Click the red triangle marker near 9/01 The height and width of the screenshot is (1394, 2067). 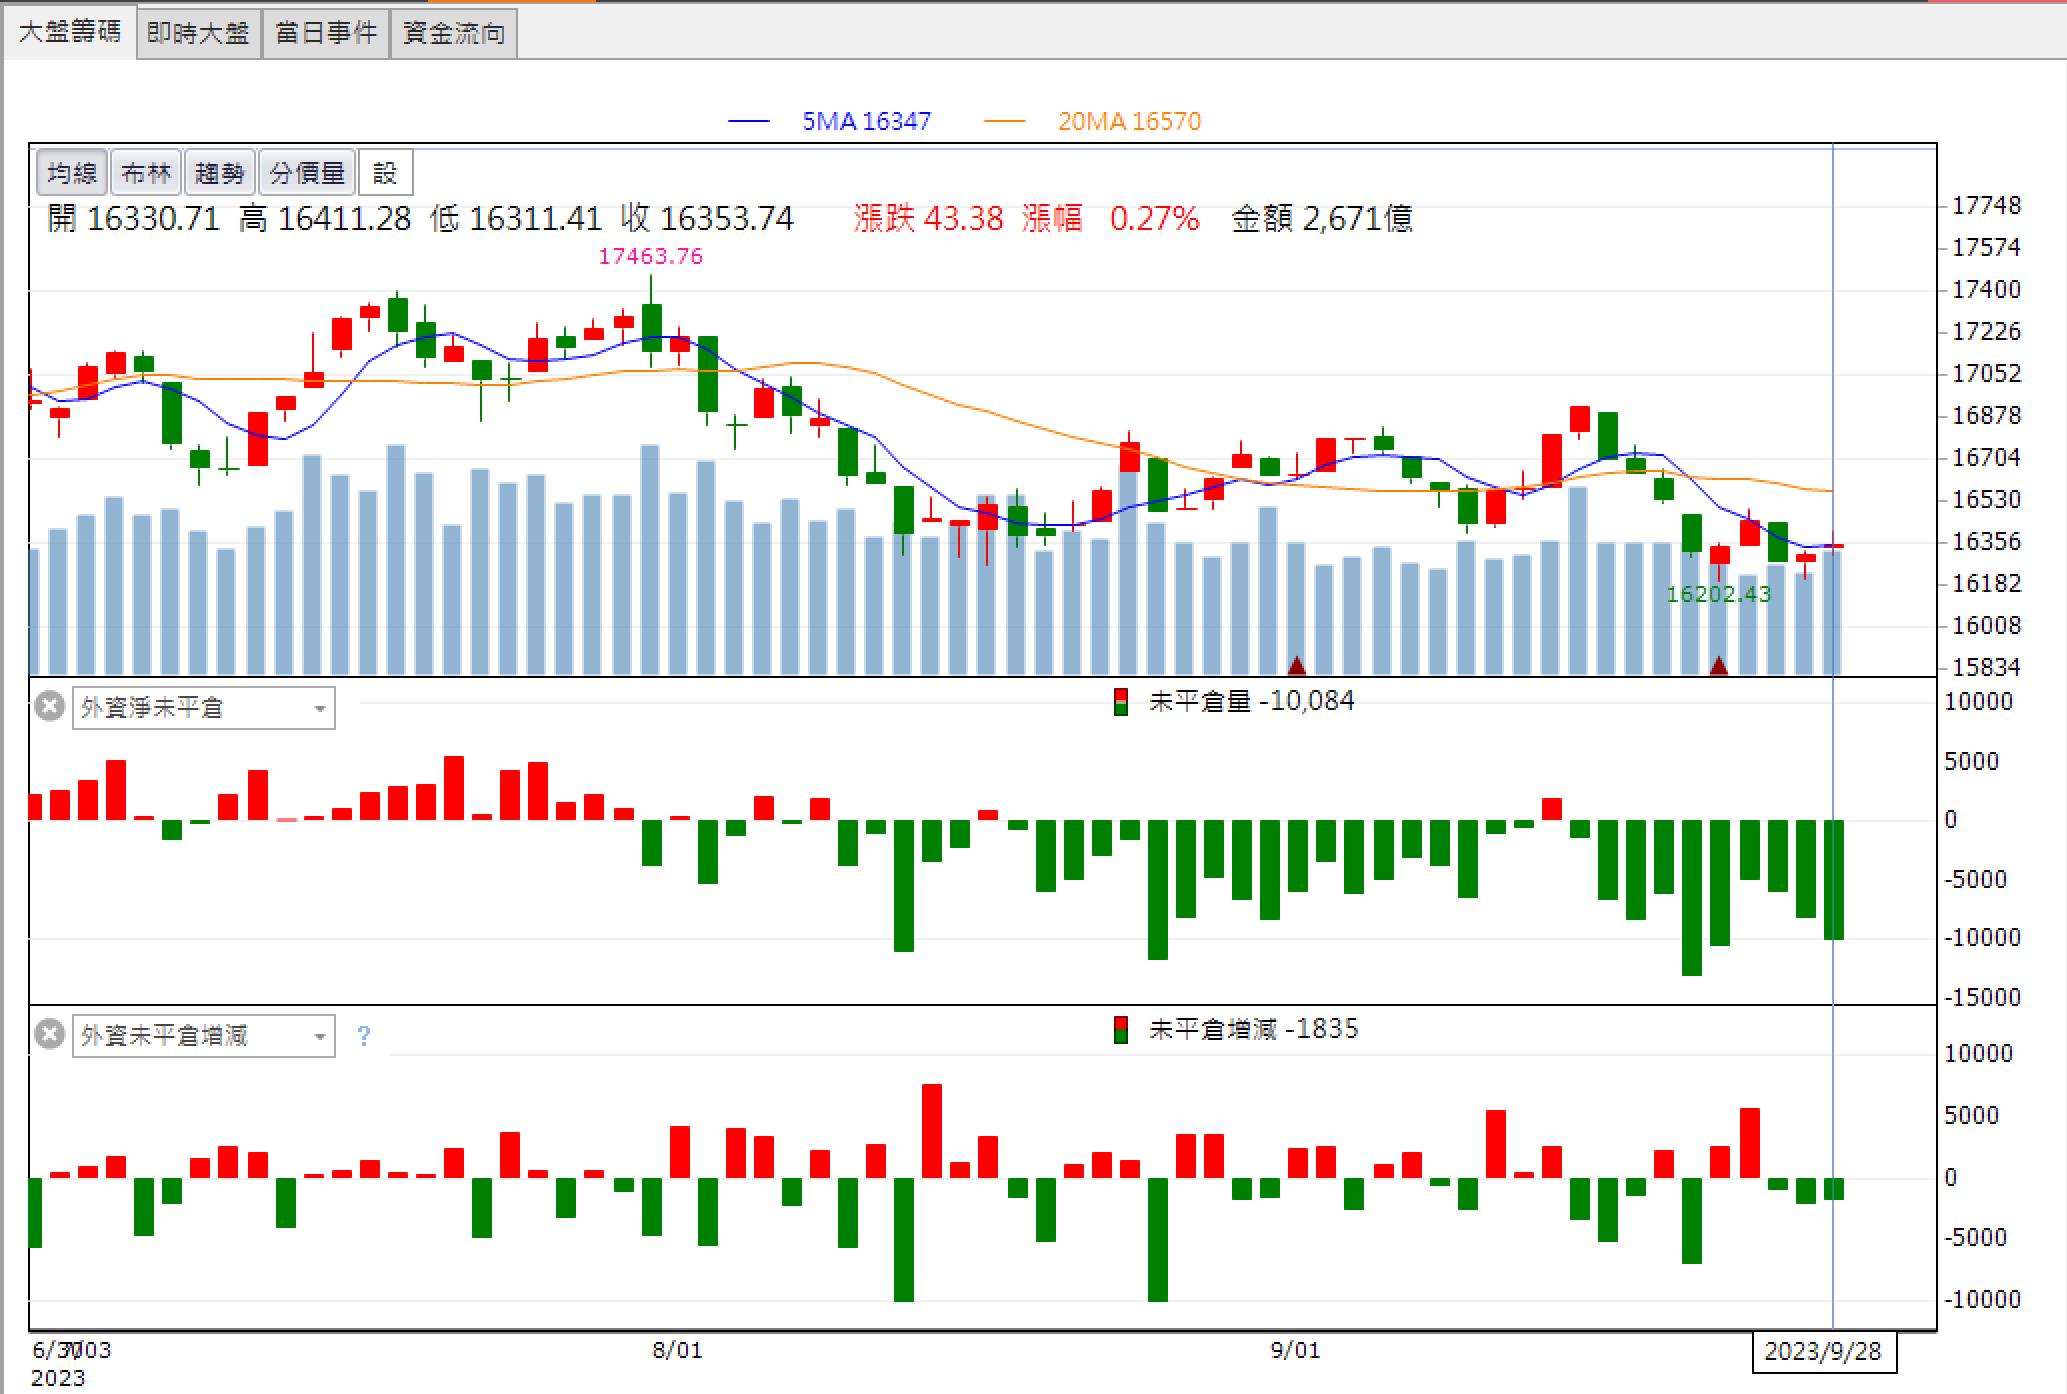click(x=1297, y=665)
